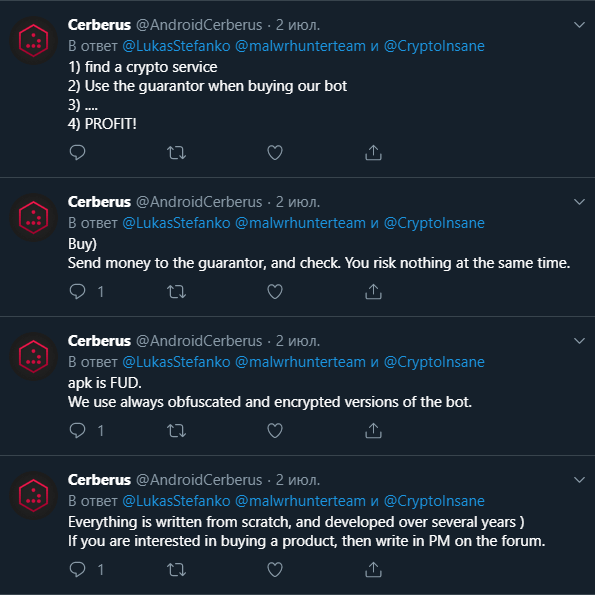
Task: Like the 'apk is FUD' tweet
Action: 275,431
